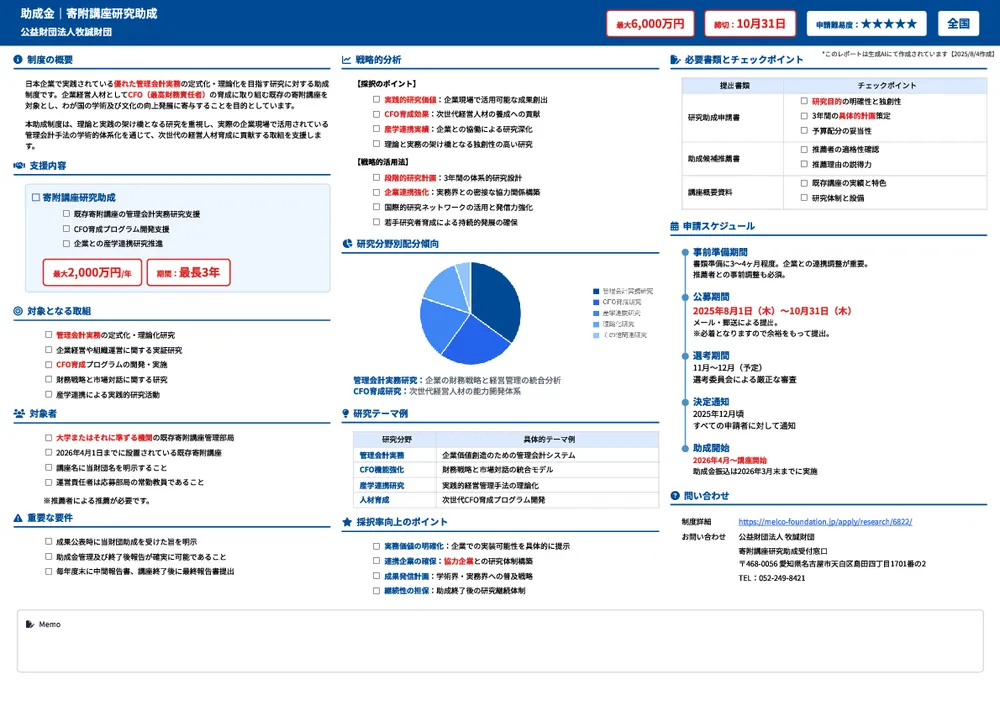
Task: Click inside the Memo text box
Action: coord(500,641)
